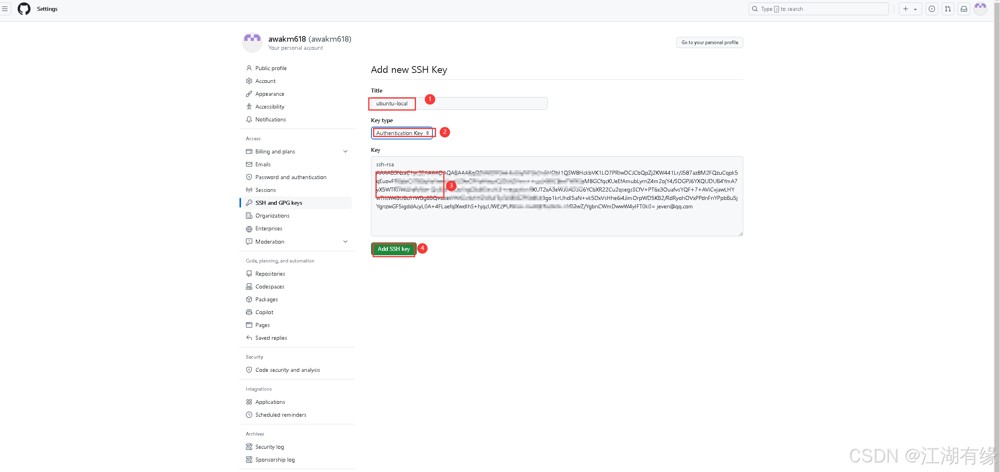Open Saved replies settings

click(x=271, y=338)
